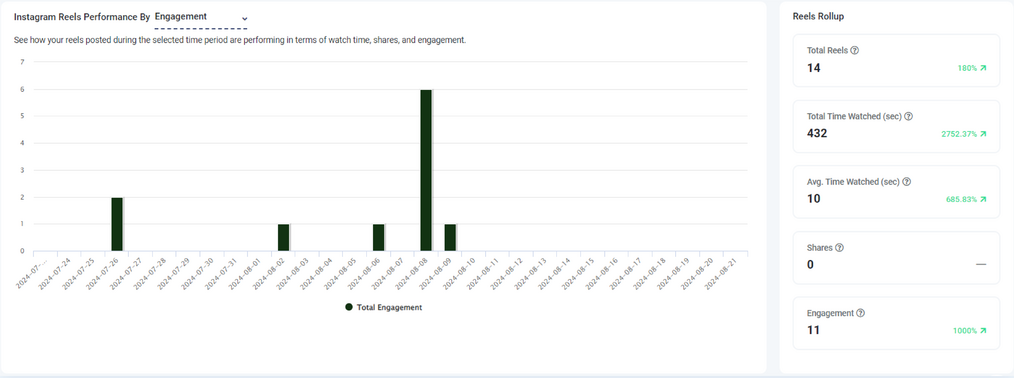Click the 685.83% change label
Viewport: 1014px width, 378px height.
point(962,200)
